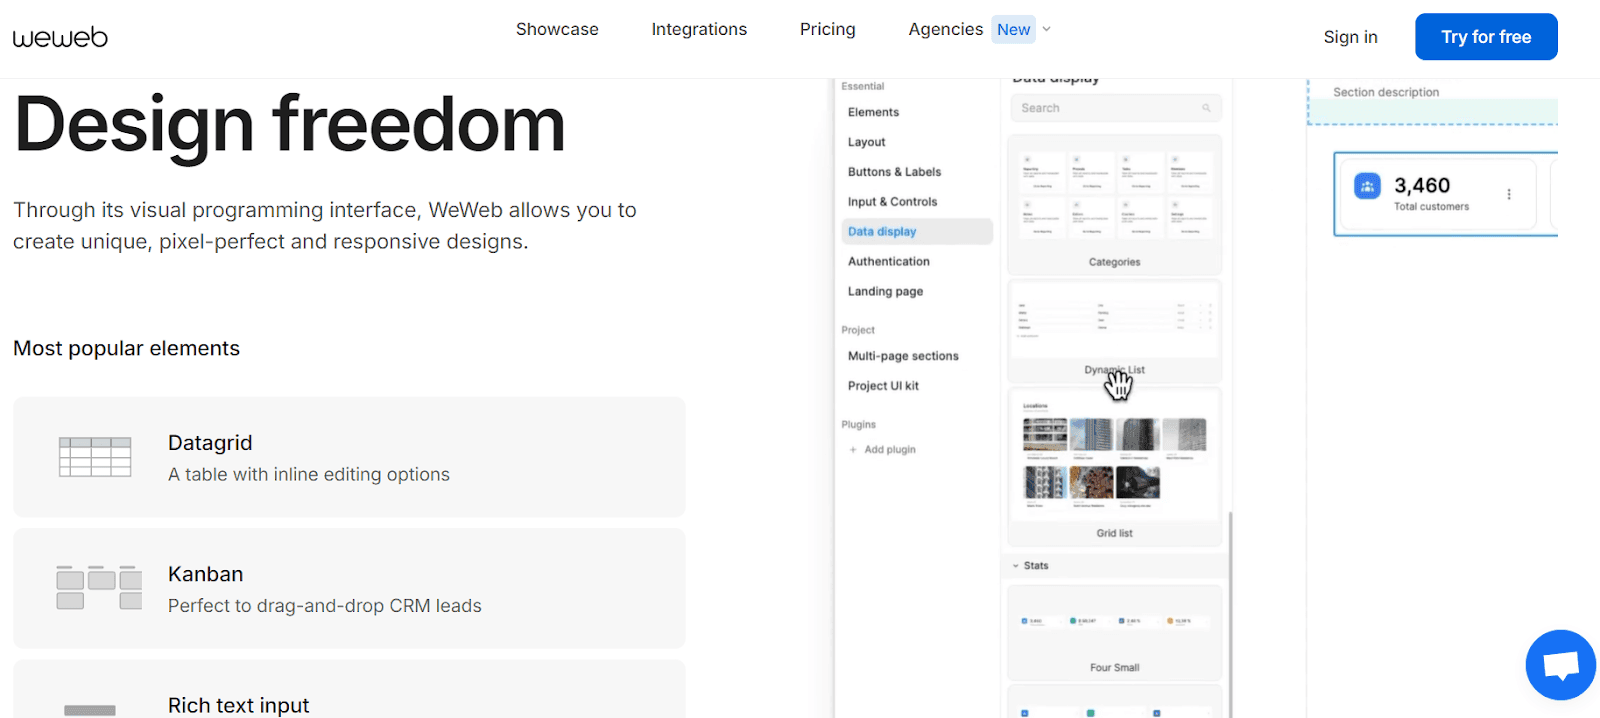The image size is (1600, 718).
Task: Open the three-dot menu on Total customers card
Action: click(x=1509, y=194)
